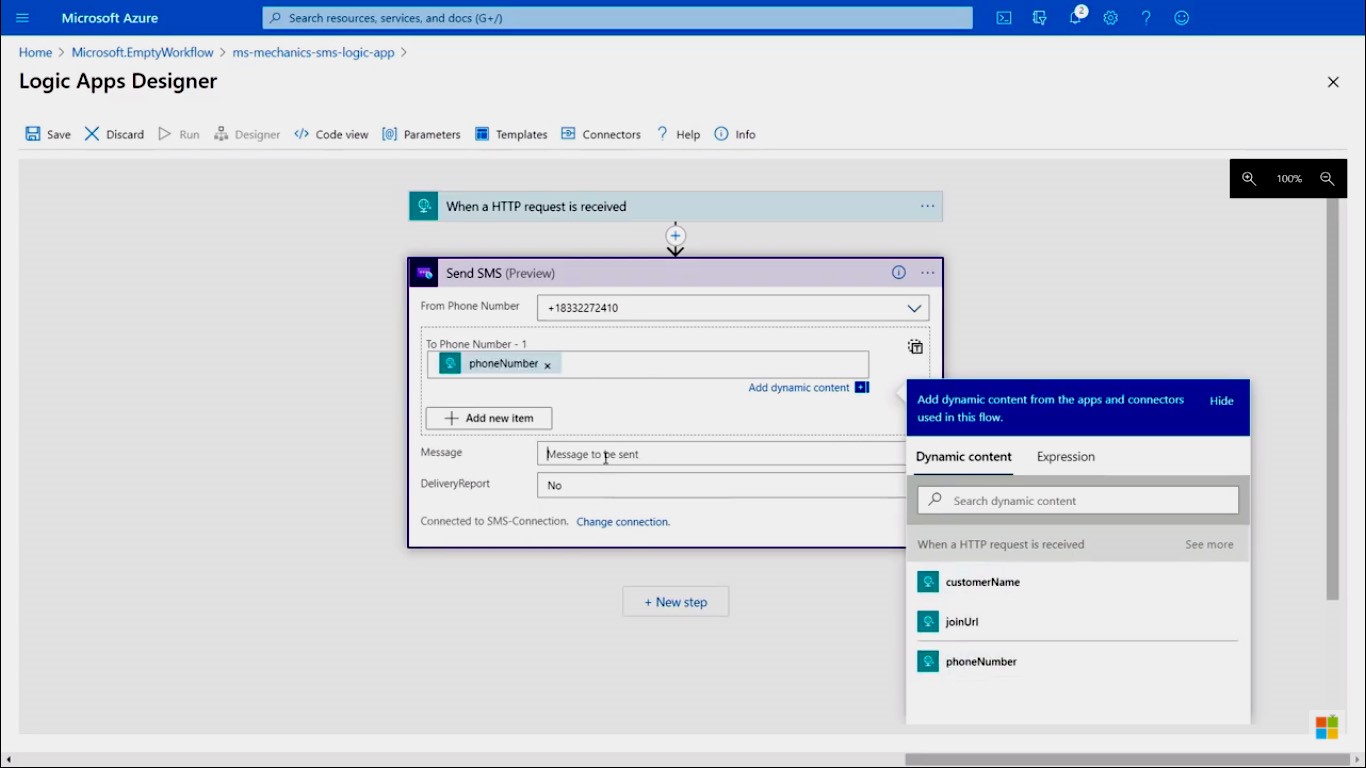Open Code view
1366x768 pixels.
[x=331, y=134]
